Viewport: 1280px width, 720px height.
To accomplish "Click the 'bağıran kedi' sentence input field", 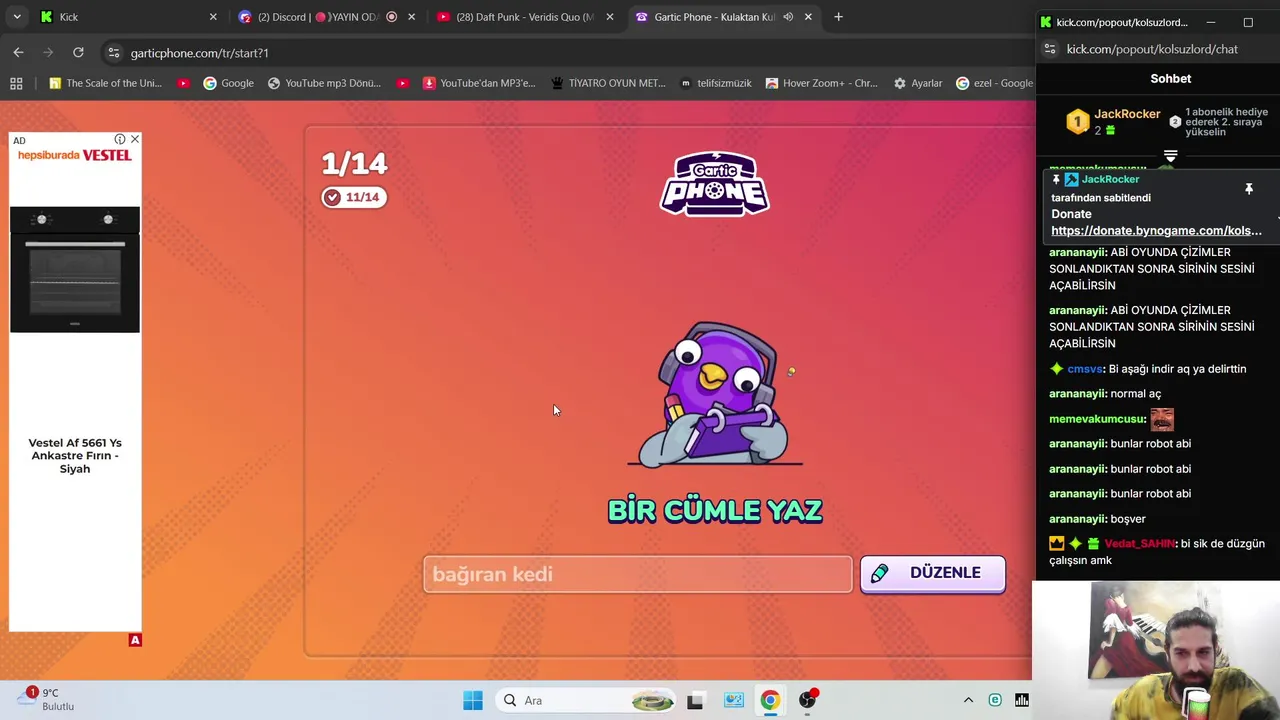I will click(637, 574).
